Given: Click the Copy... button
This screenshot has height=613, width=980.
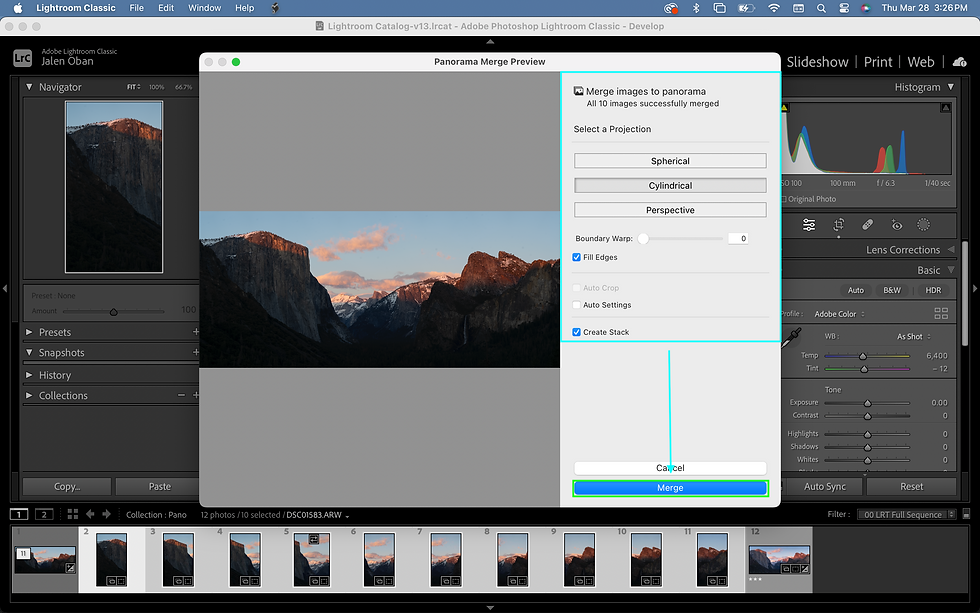Looking at the screenshot, I should pos(67,486).
